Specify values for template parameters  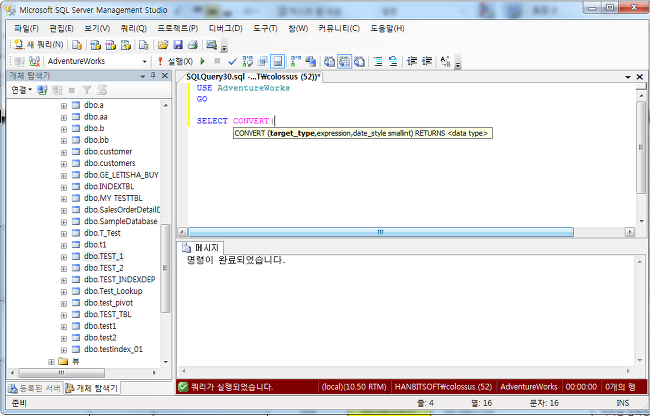pyautogui.click(x=445, y=61)
